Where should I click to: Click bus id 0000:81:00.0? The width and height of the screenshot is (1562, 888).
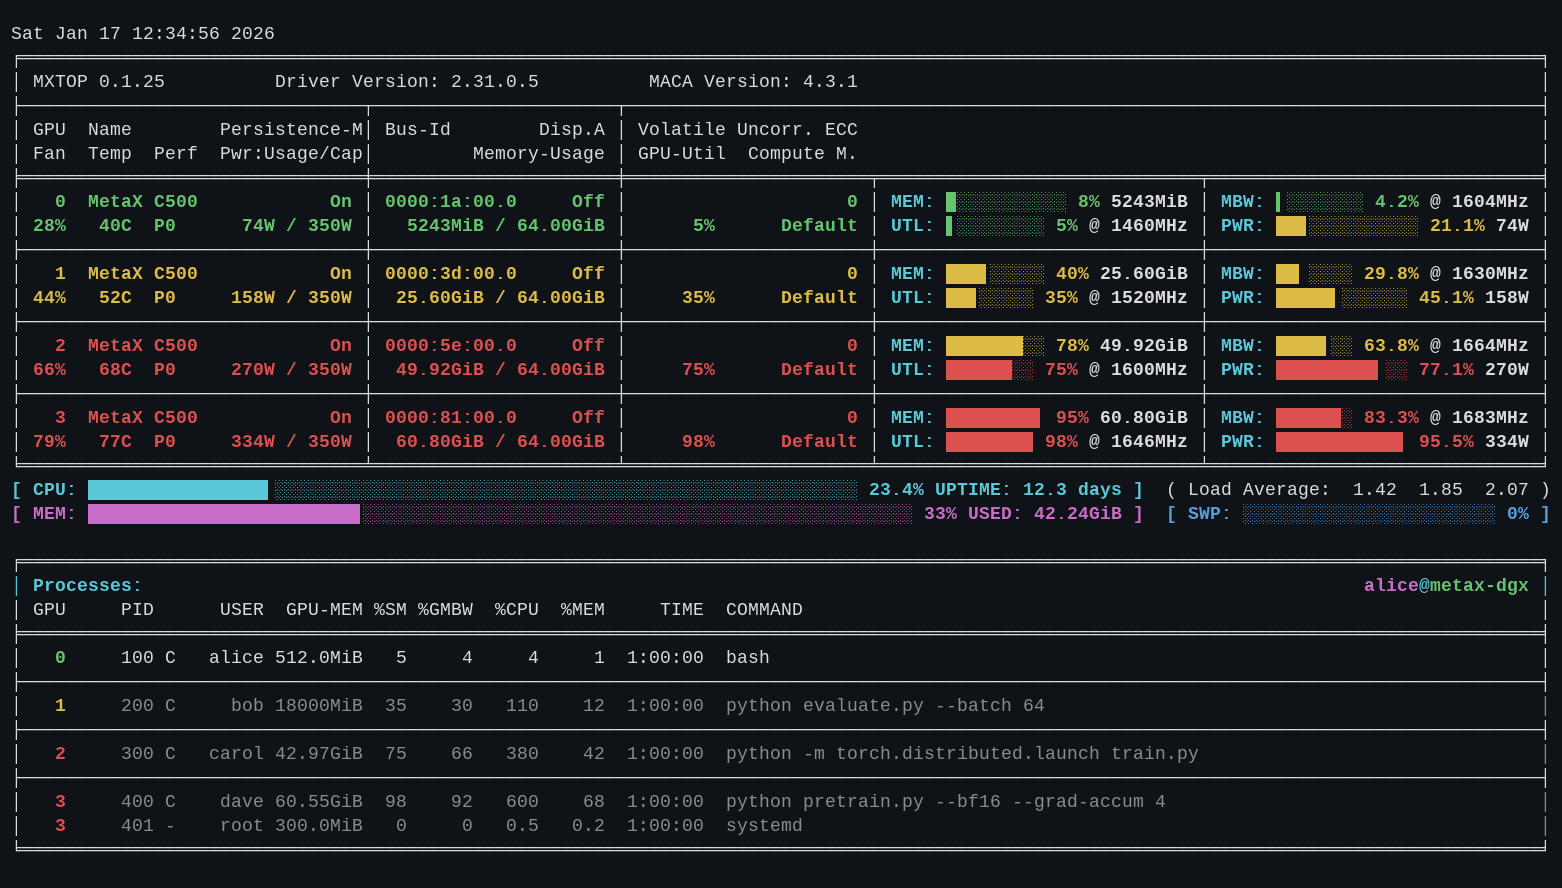[451, 418]
